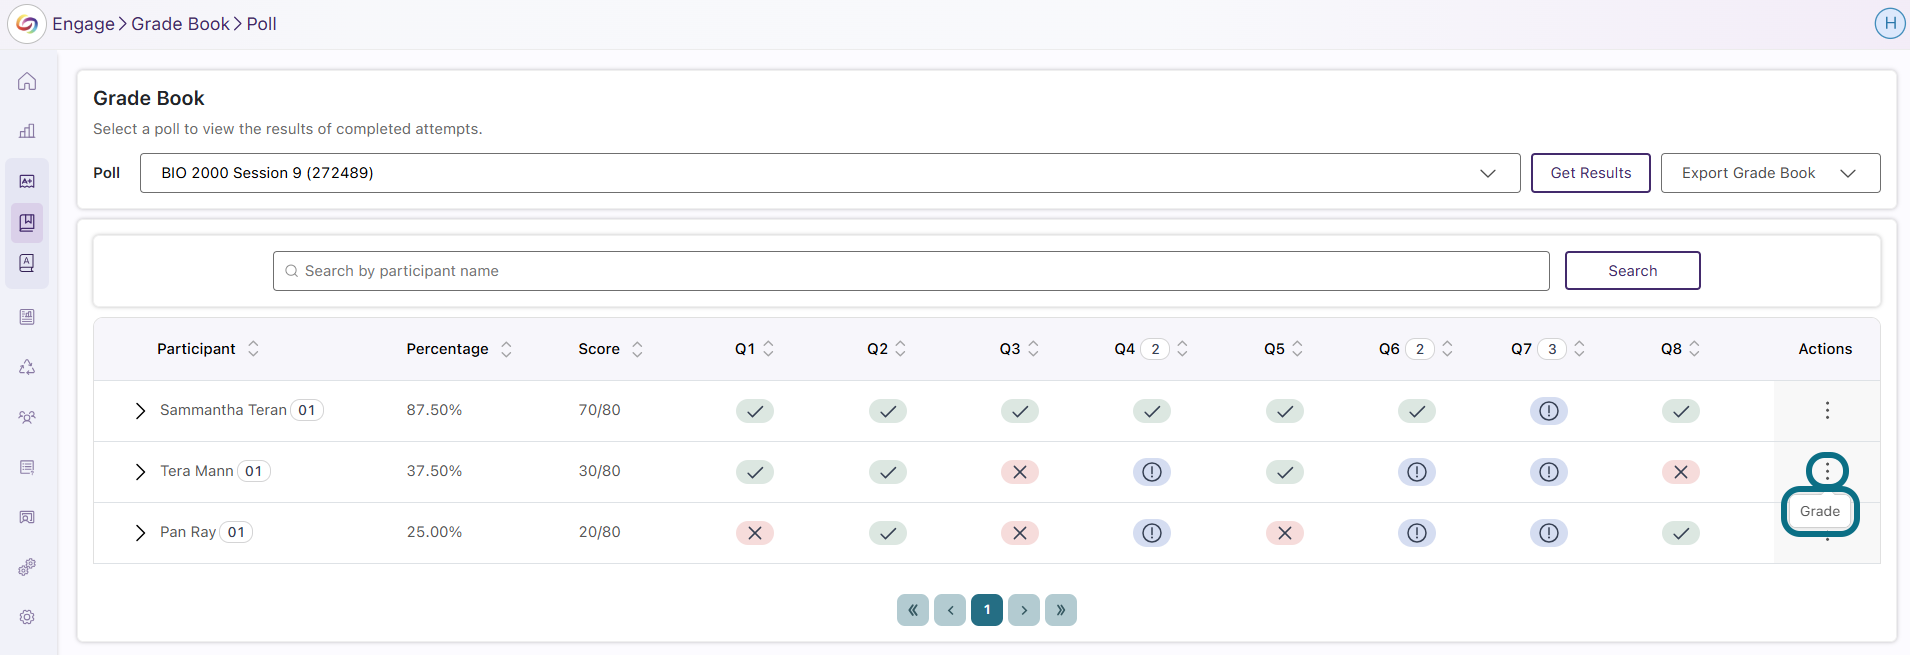1910x655 pixels.
Task: Click Pan Ray's Q8 correct checkmark
Action: 1681,533
